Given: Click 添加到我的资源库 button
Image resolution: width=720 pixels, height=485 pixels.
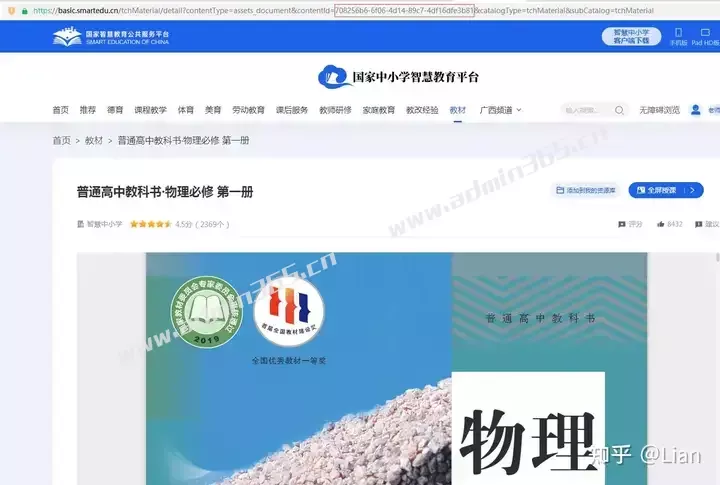Looking at the screenshot, I should coord(585,190).
